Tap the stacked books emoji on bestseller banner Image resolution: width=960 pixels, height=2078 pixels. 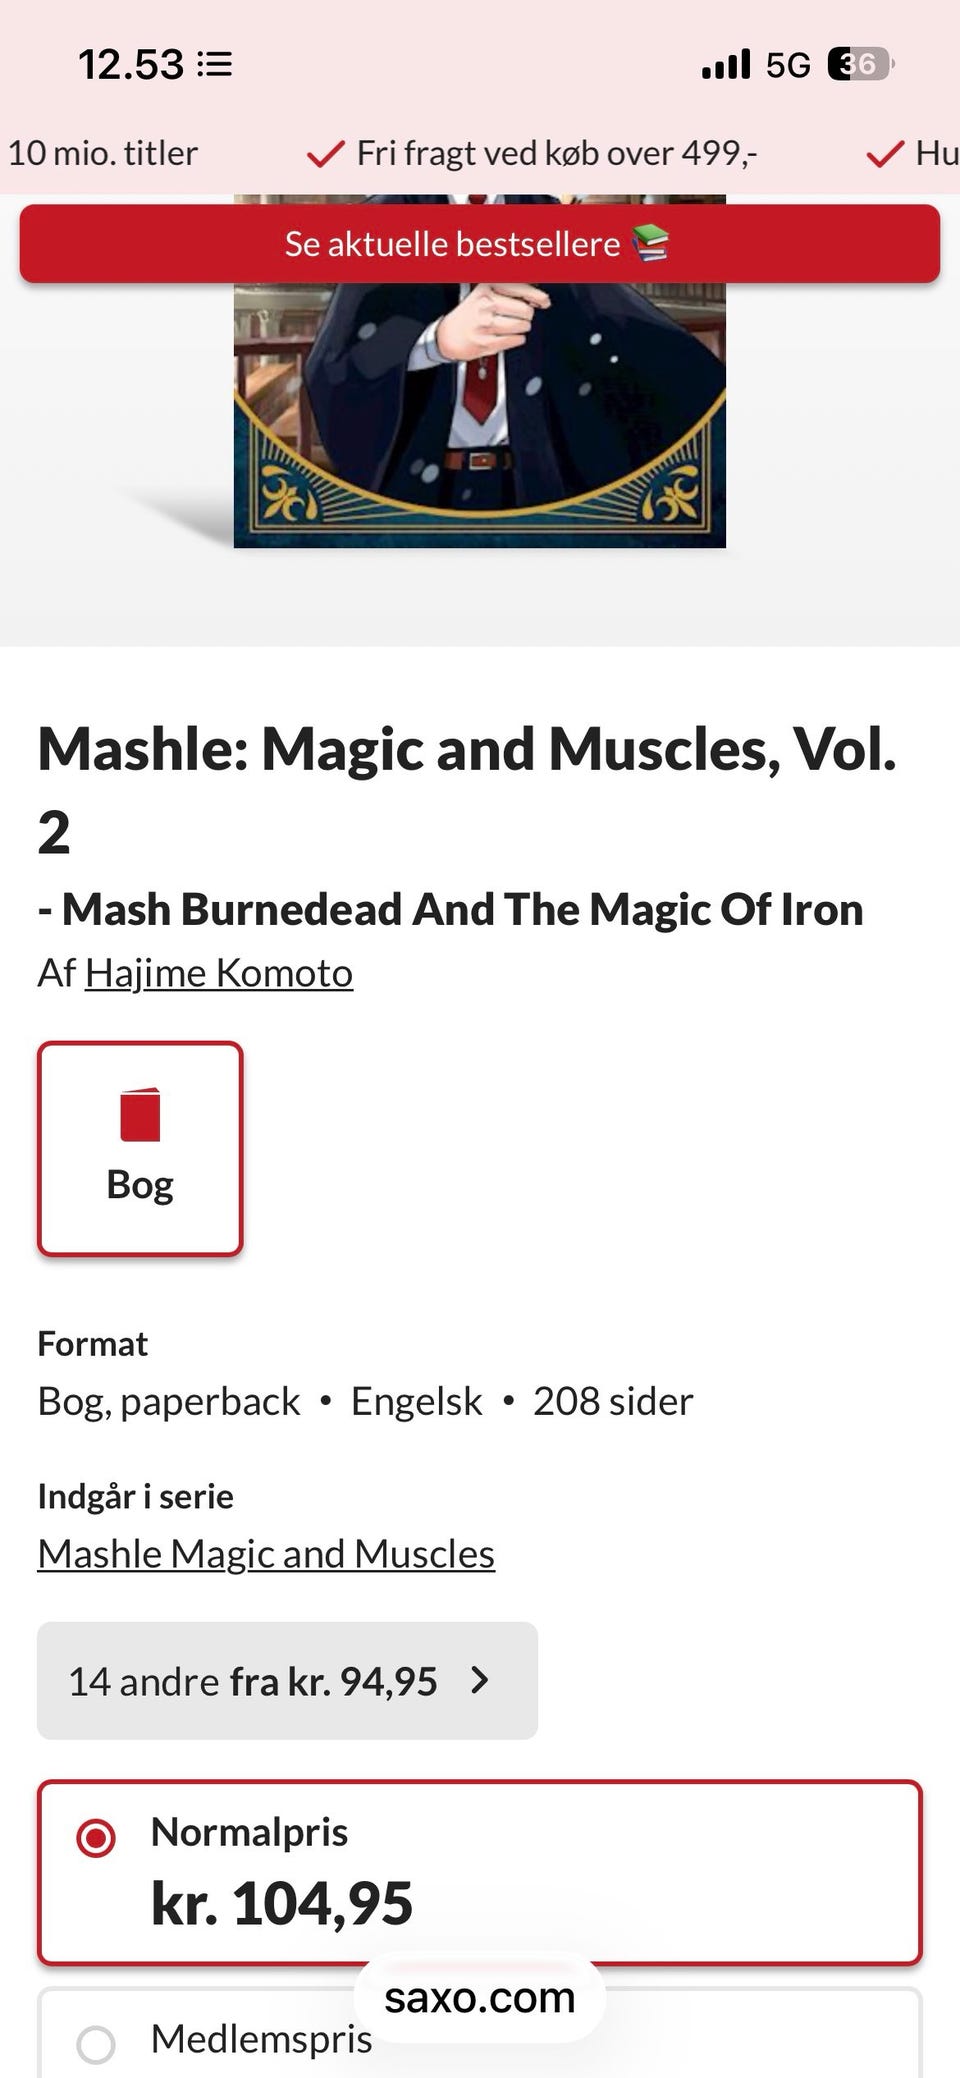pos(651,243)
